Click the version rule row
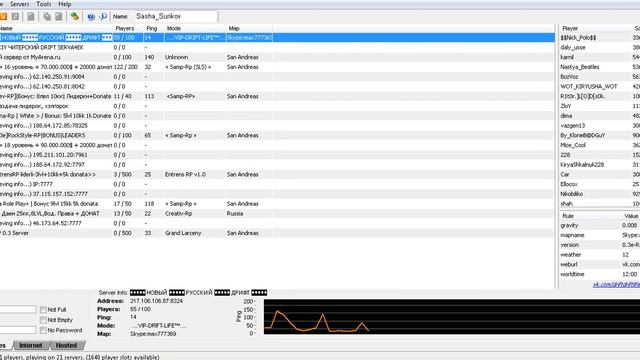 [x=600, y=245]
